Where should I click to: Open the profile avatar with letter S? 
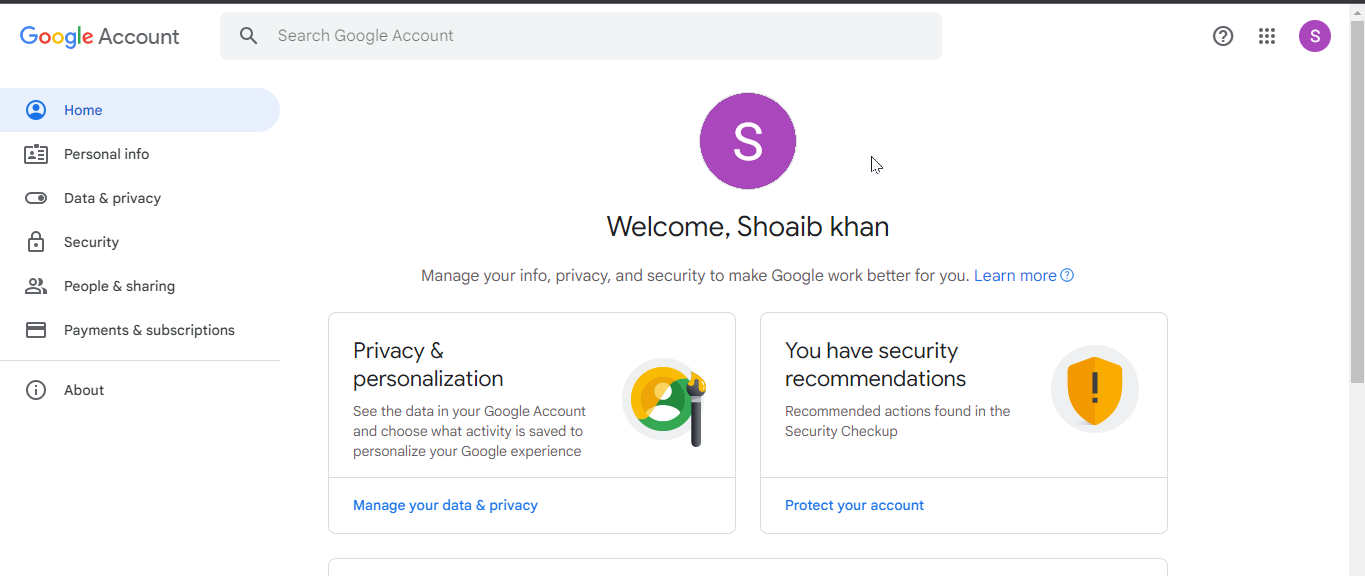pos(1315,36)
